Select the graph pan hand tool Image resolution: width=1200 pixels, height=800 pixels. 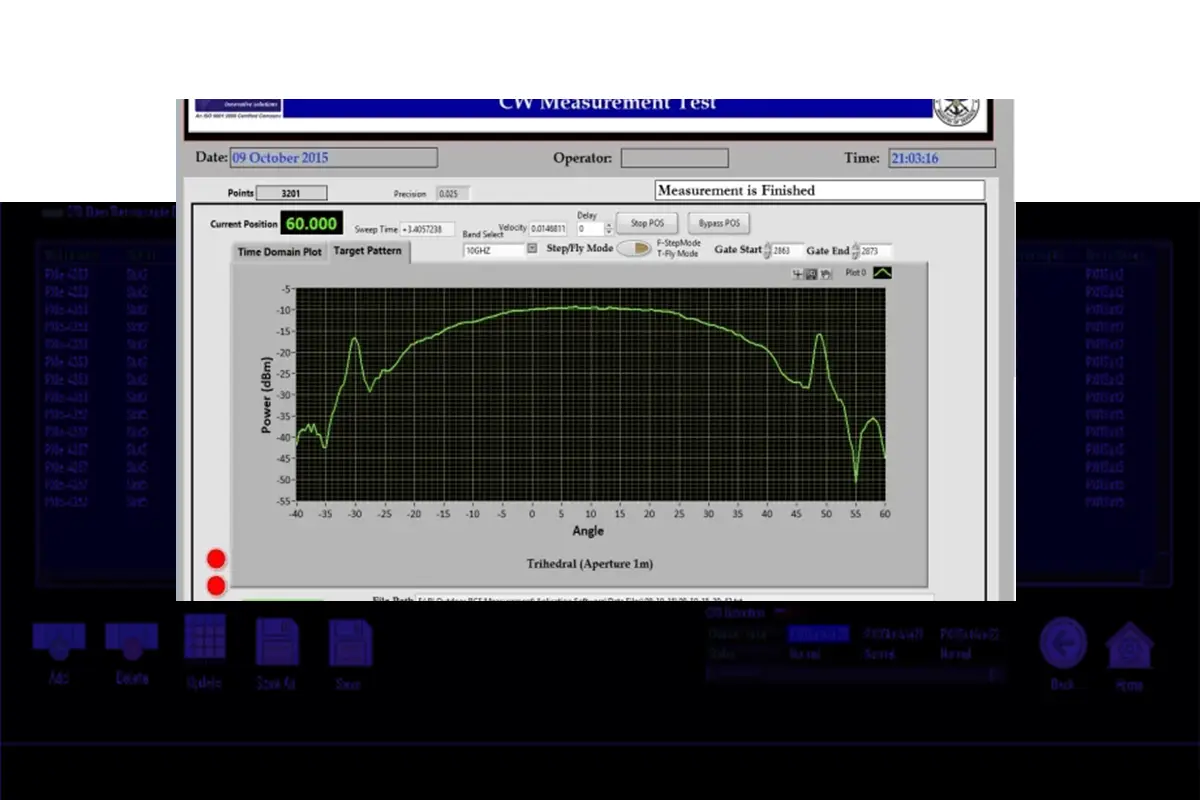pyautogui.click(x=825, y=273)
